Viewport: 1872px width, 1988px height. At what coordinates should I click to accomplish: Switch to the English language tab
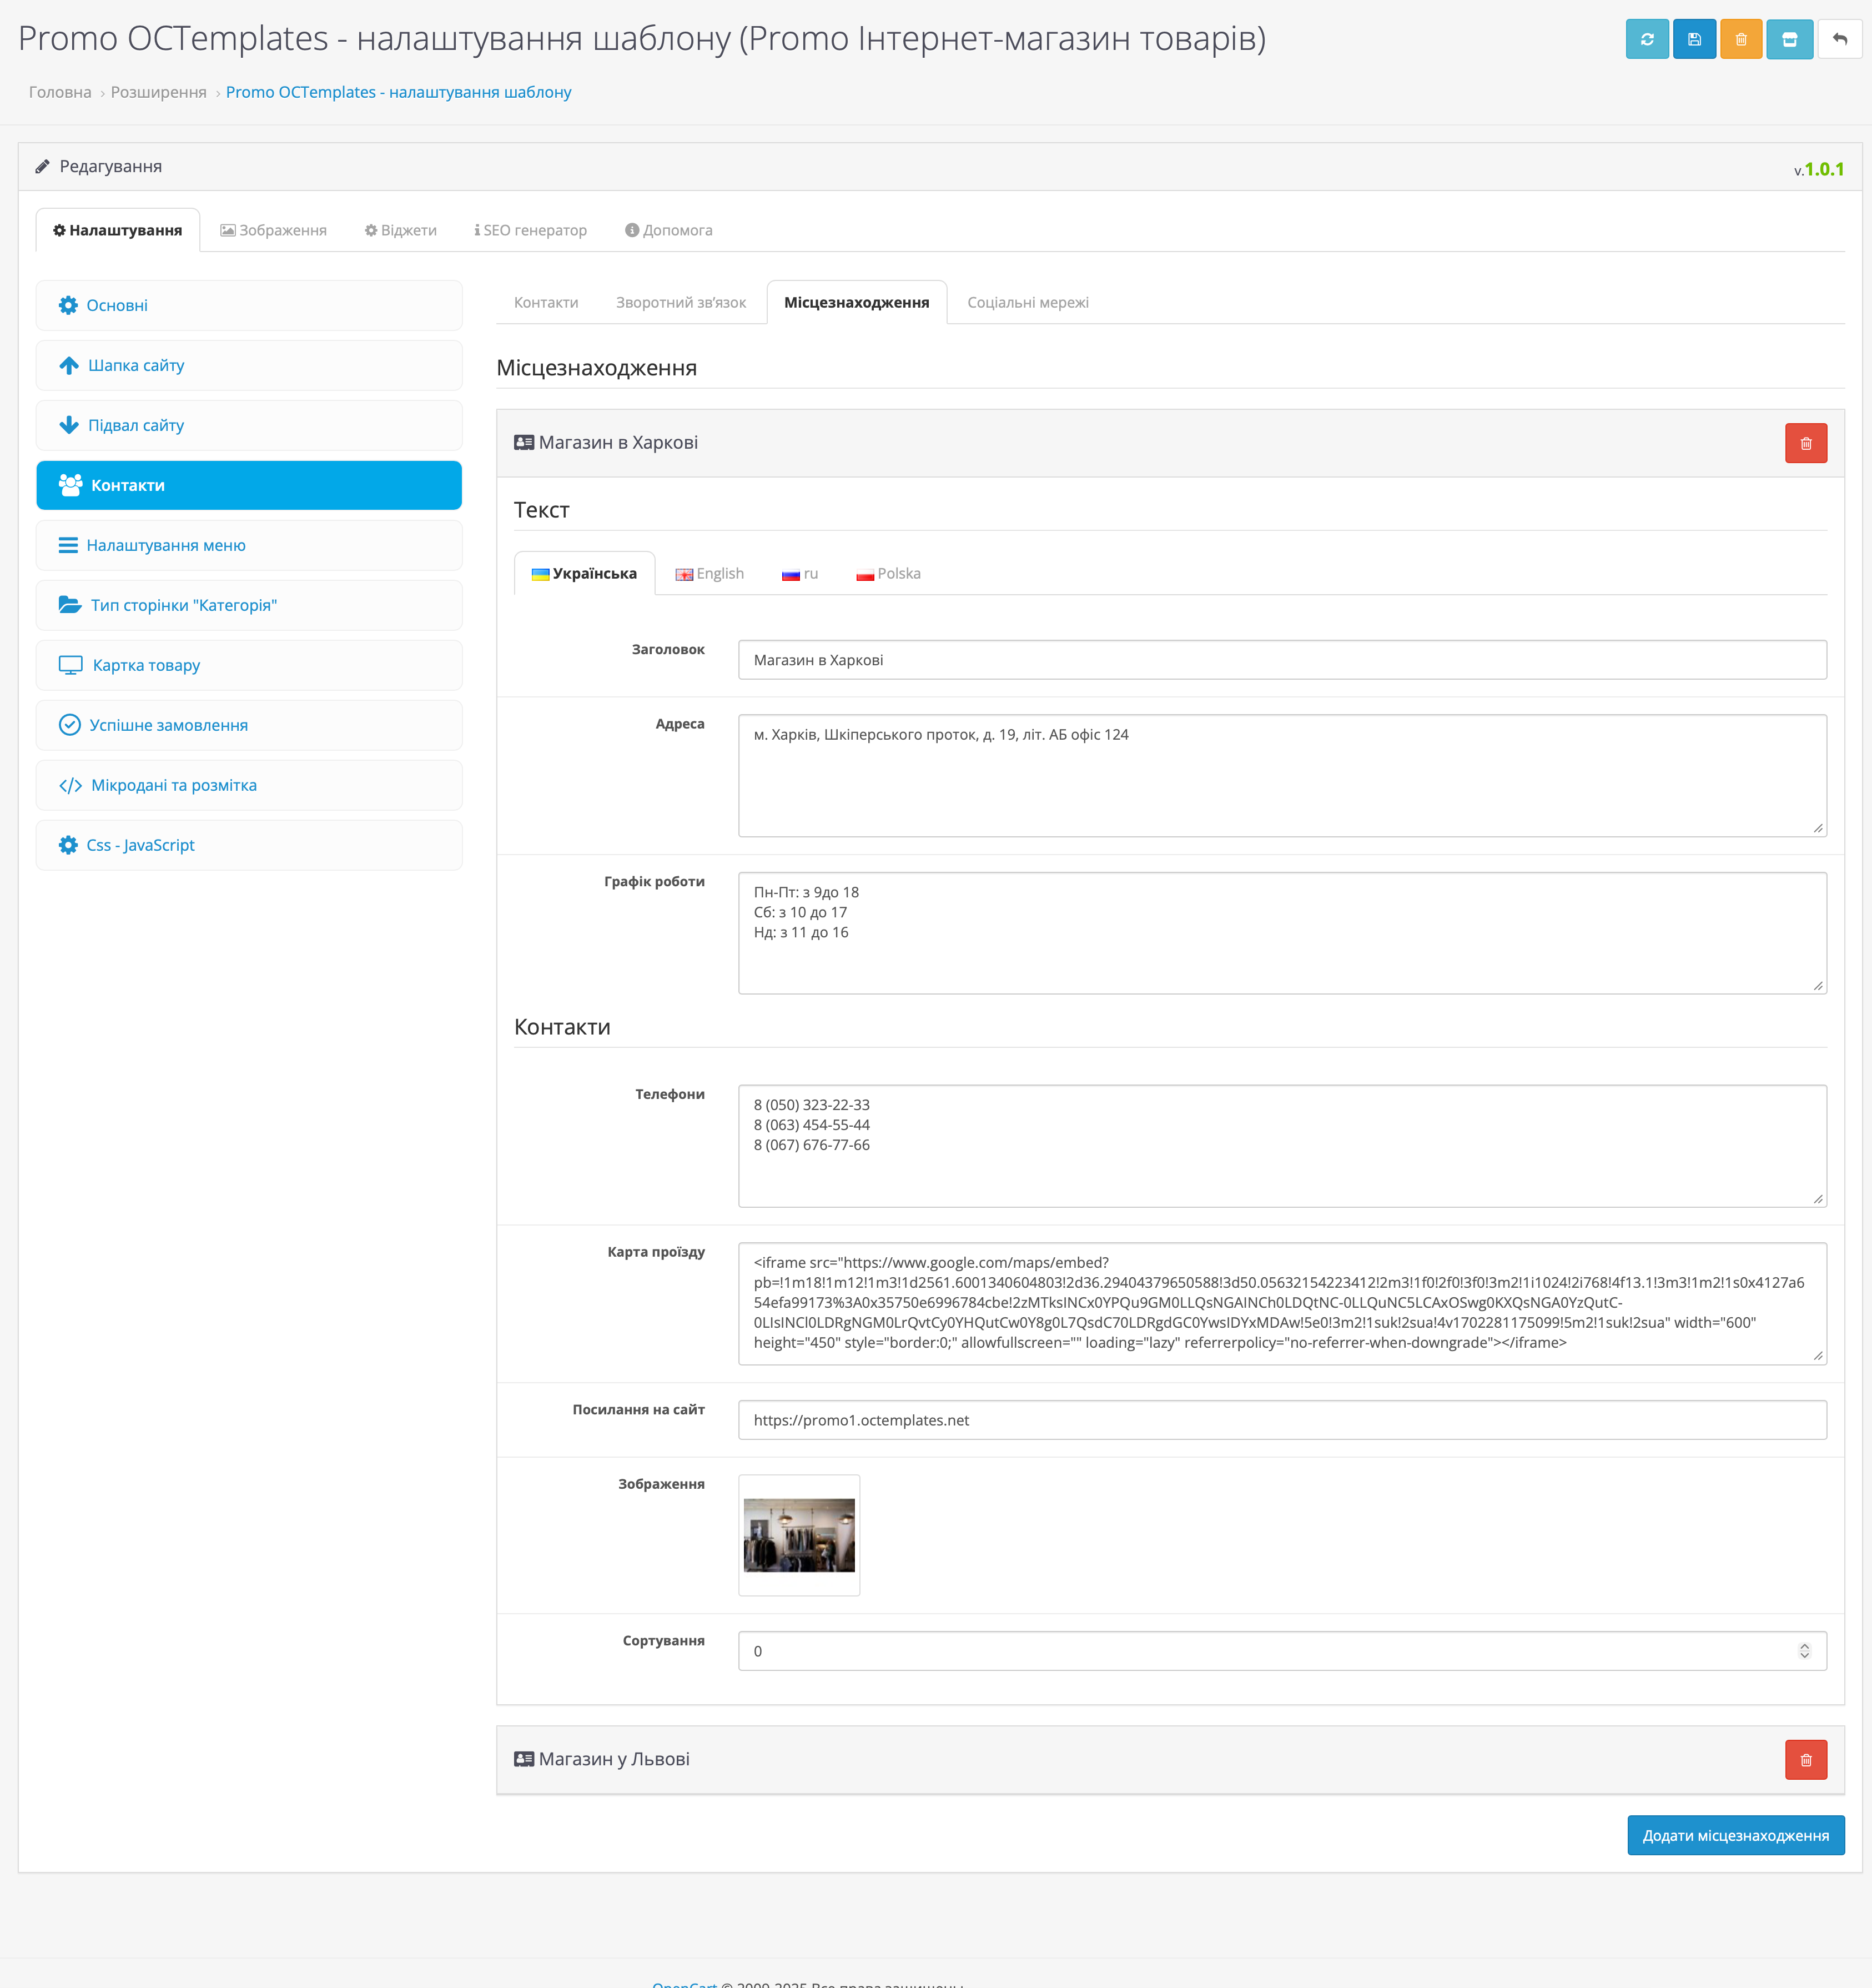[x=710, y=574]
